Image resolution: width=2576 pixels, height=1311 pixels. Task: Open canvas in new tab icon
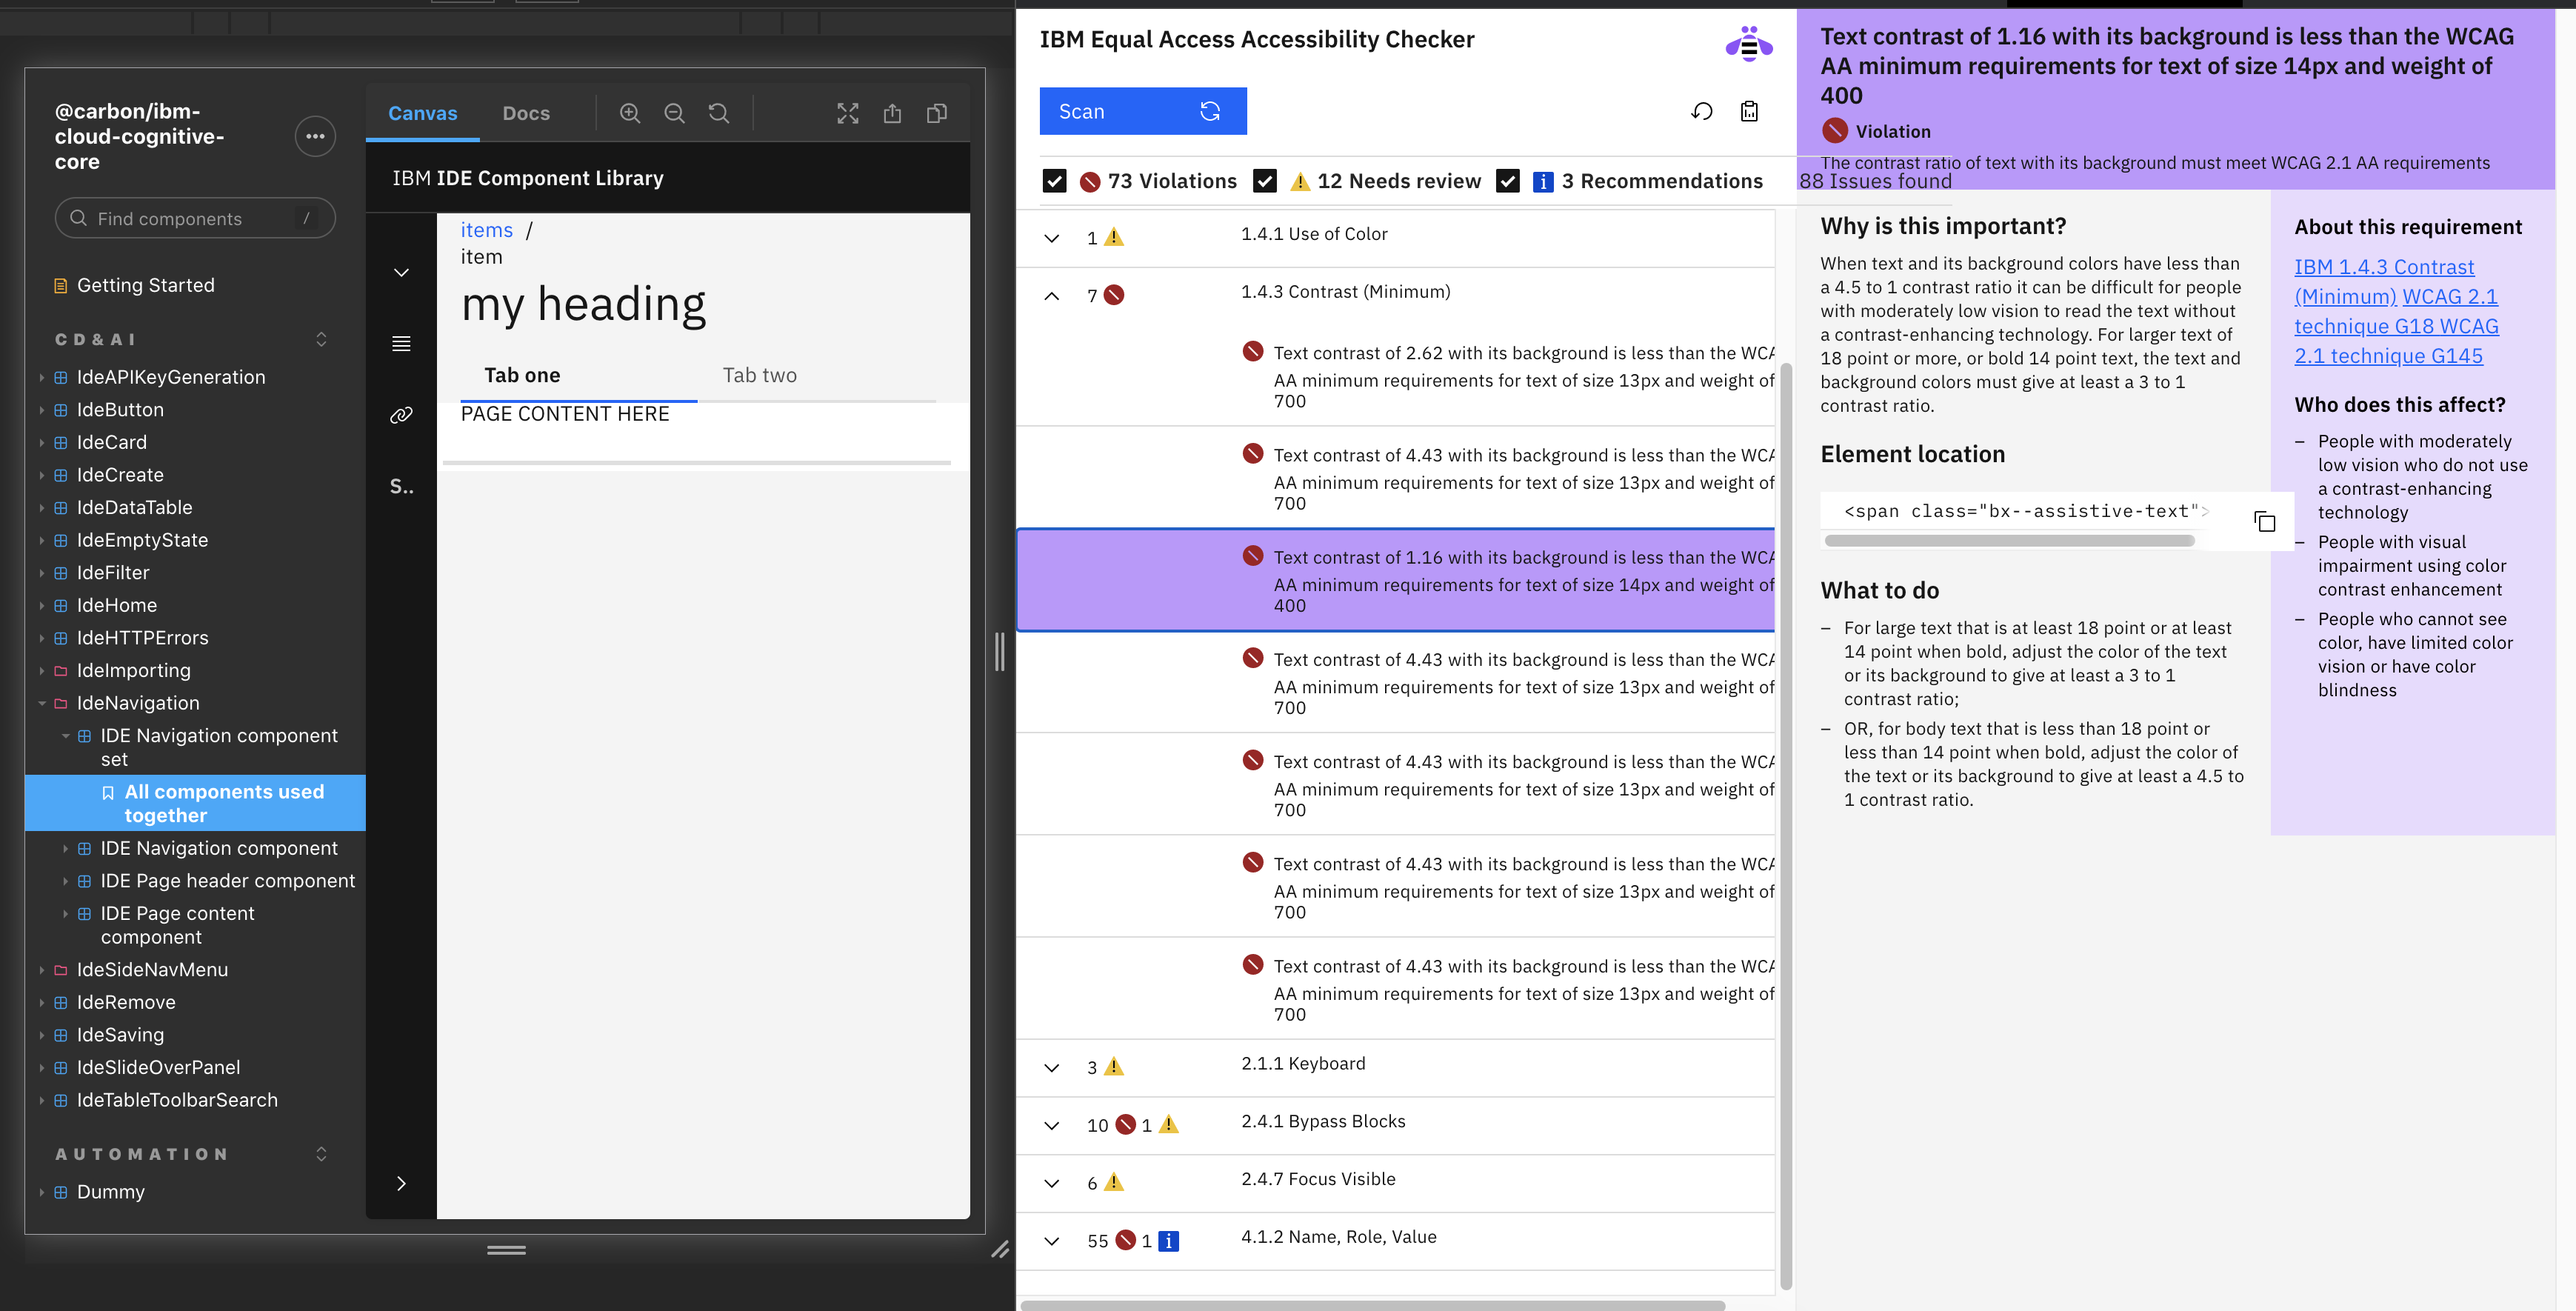892,113
